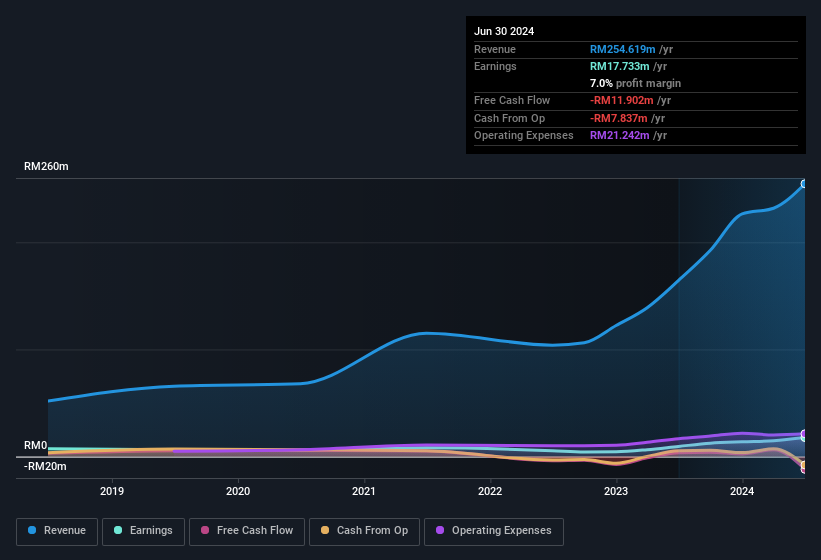This screenshot has height=560, width=821.
Task: Click the -RM7.837m cash from op value
Action: [618, 118]
